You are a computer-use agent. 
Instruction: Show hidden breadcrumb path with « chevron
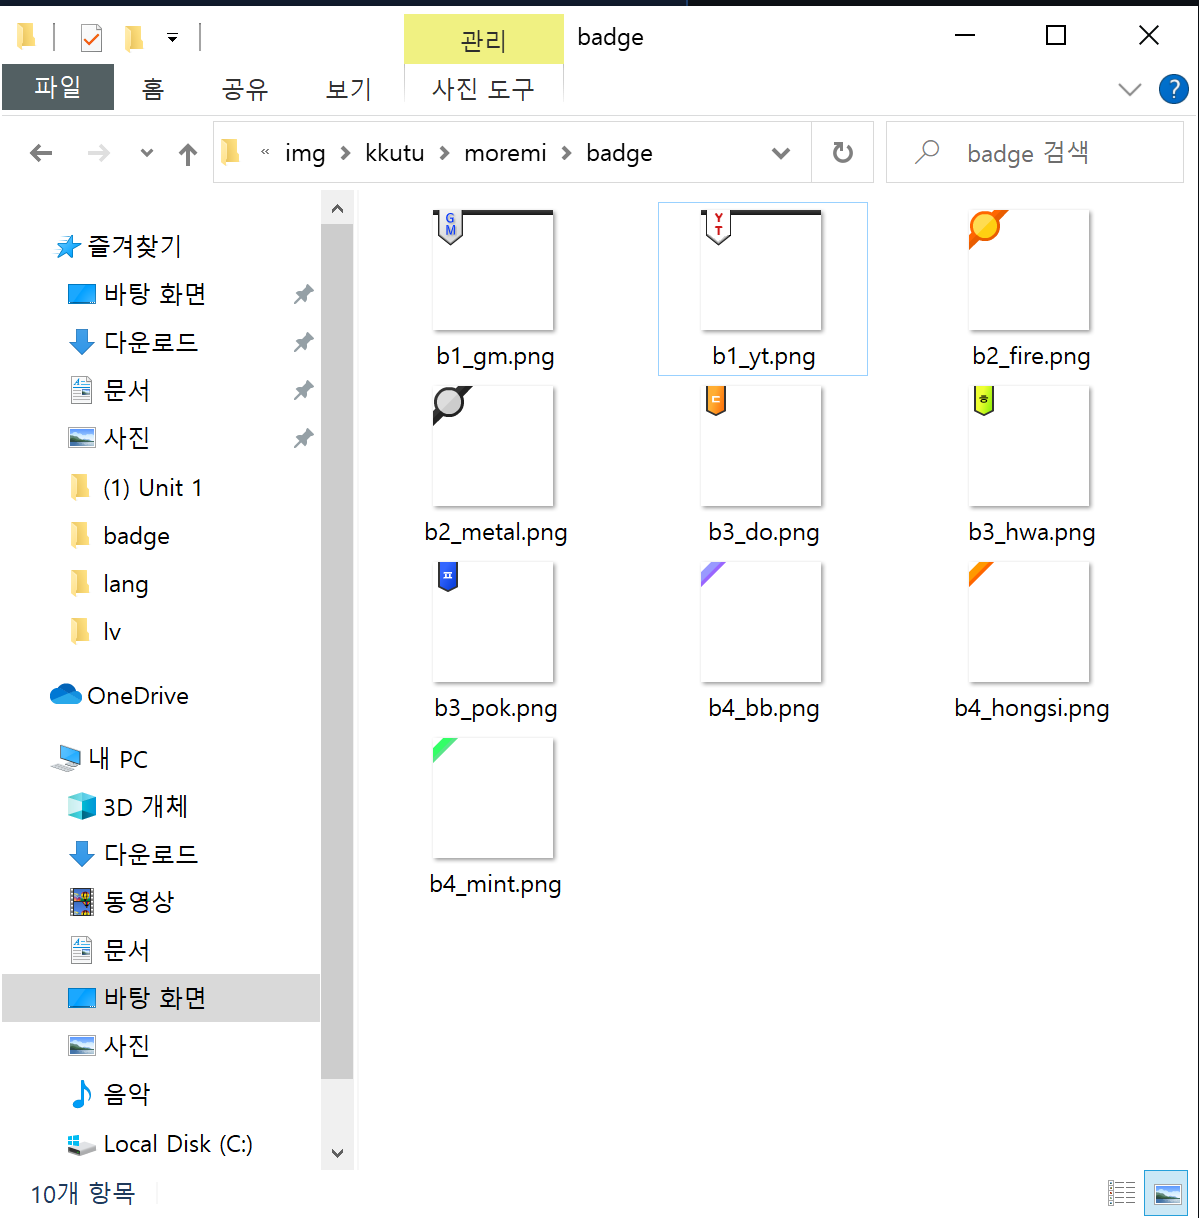(265, 153)
